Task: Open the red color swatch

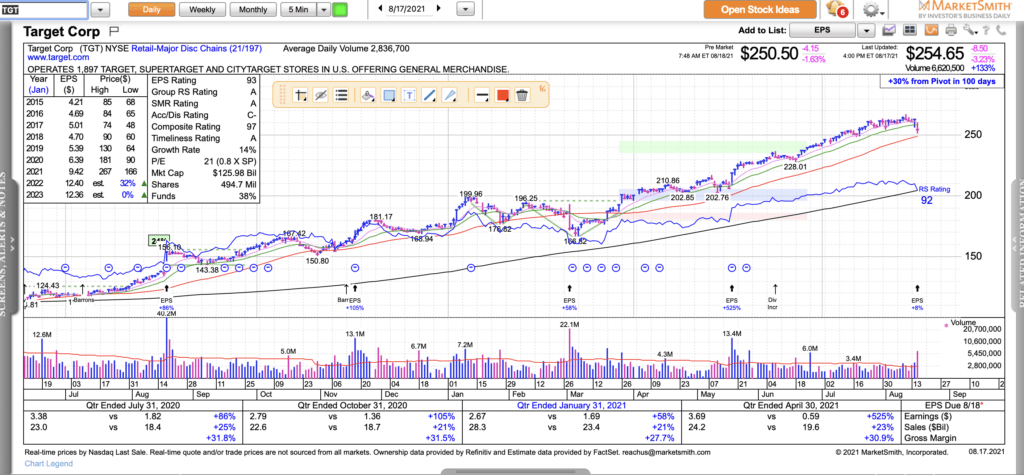Action: pyautogui.click(x=502, y=95)
